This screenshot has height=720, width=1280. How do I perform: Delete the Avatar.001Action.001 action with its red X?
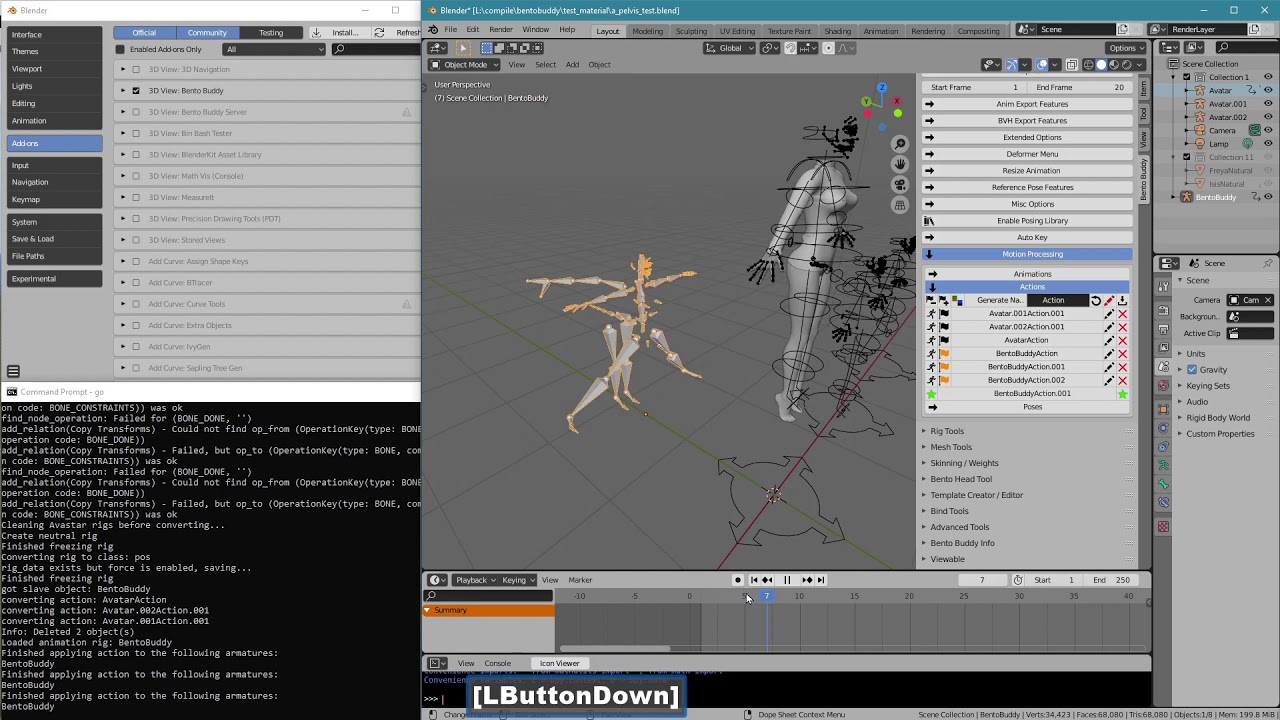[x=1122, y=314]
